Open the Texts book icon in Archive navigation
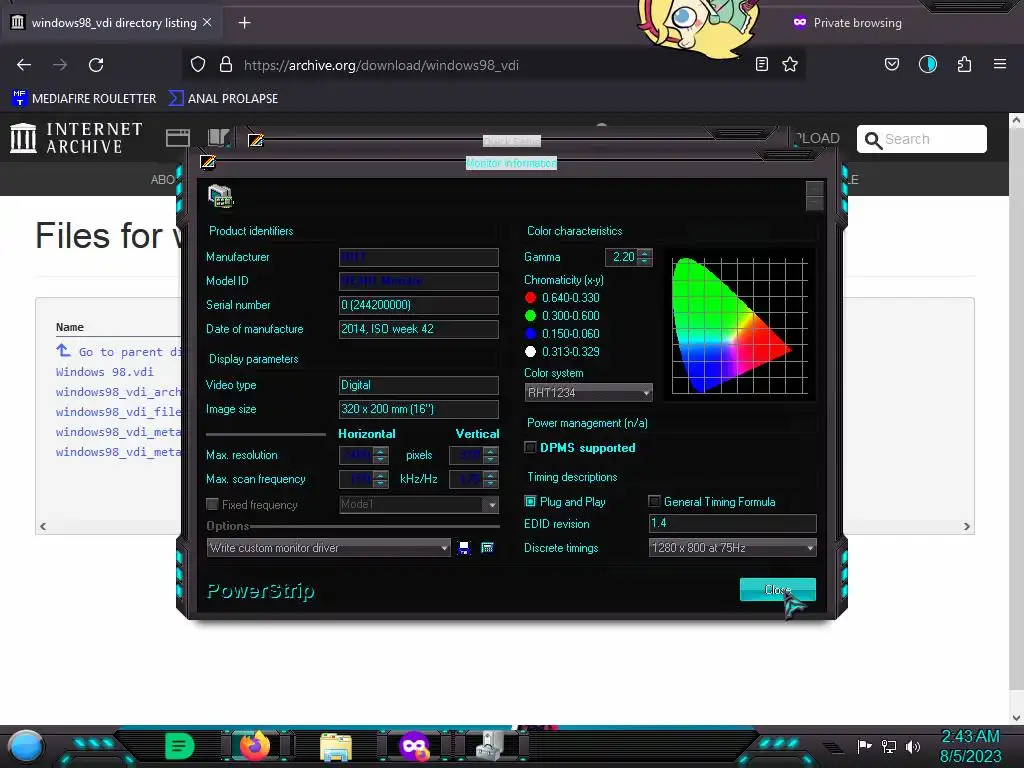This screenshot has height=768, width=1024. [218, 138]
